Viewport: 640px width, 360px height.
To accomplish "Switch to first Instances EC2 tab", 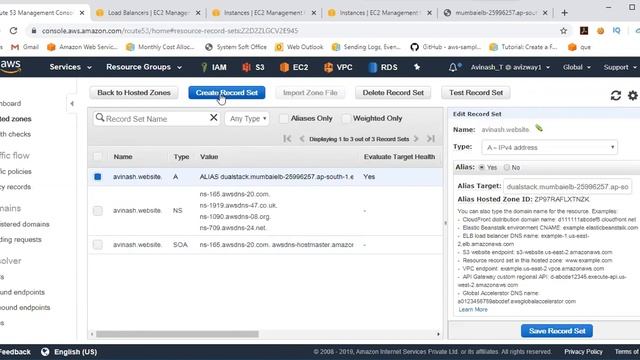I will pos(263,13).
